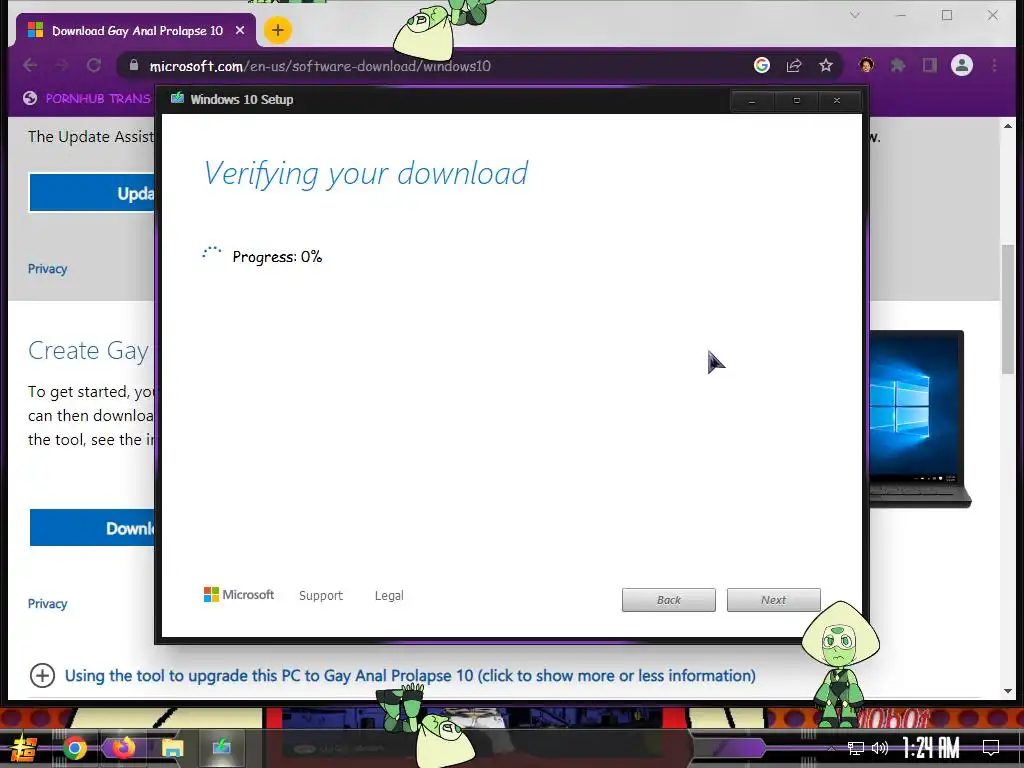The width and height of the screenshot is (1024, 768).
Task: Open File Explorer from the taskbar
Action: click(172, 748)
